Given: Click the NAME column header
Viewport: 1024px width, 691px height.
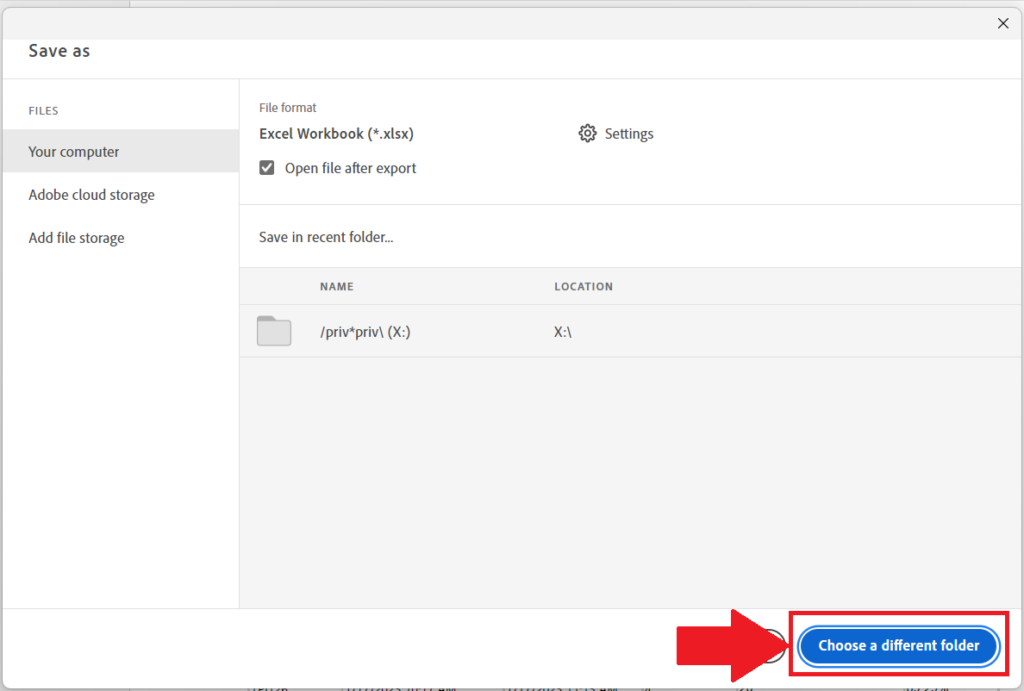Looking at the screenshot, I should click(x=337, y=286).
